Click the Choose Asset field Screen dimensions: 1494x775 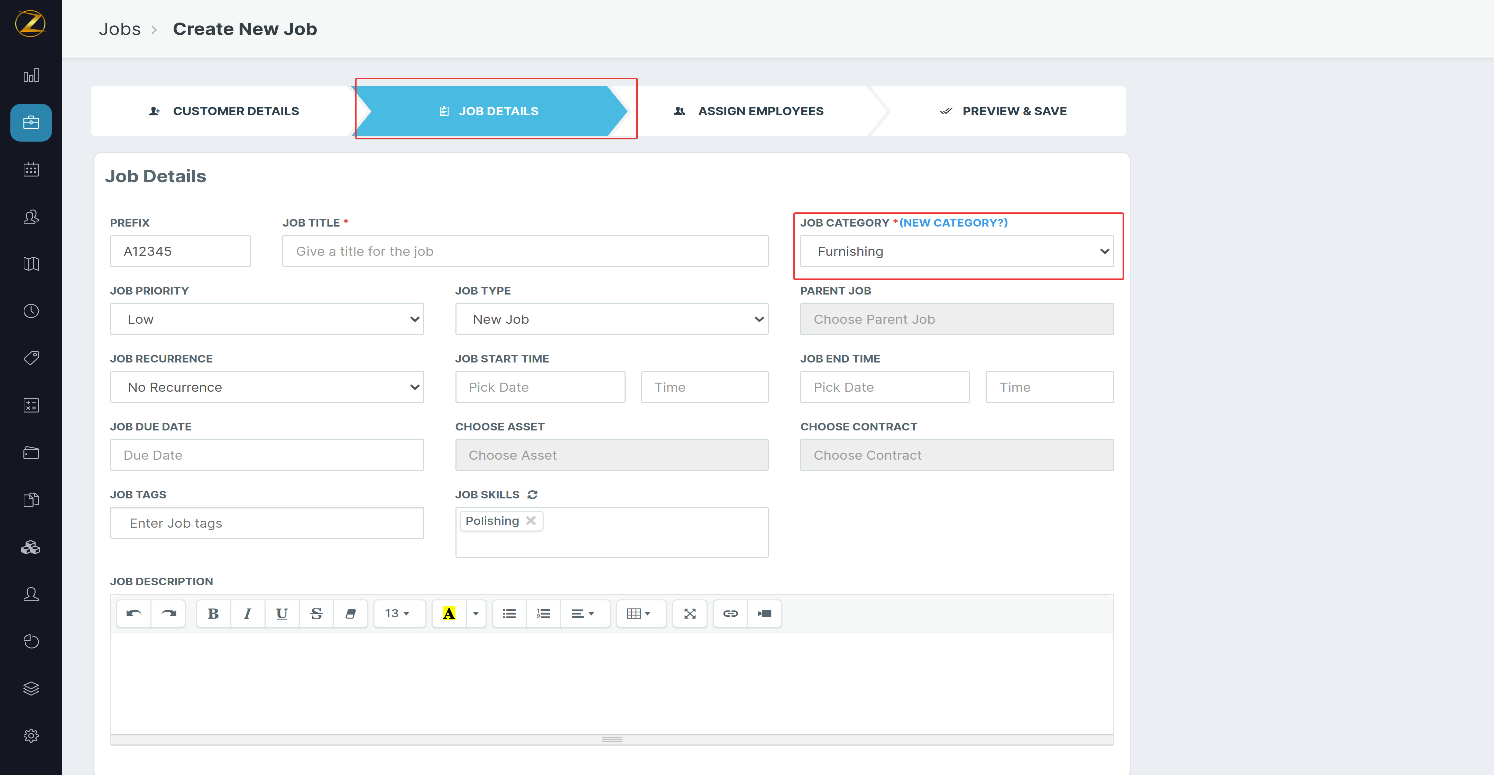click(x=612, y=455)
